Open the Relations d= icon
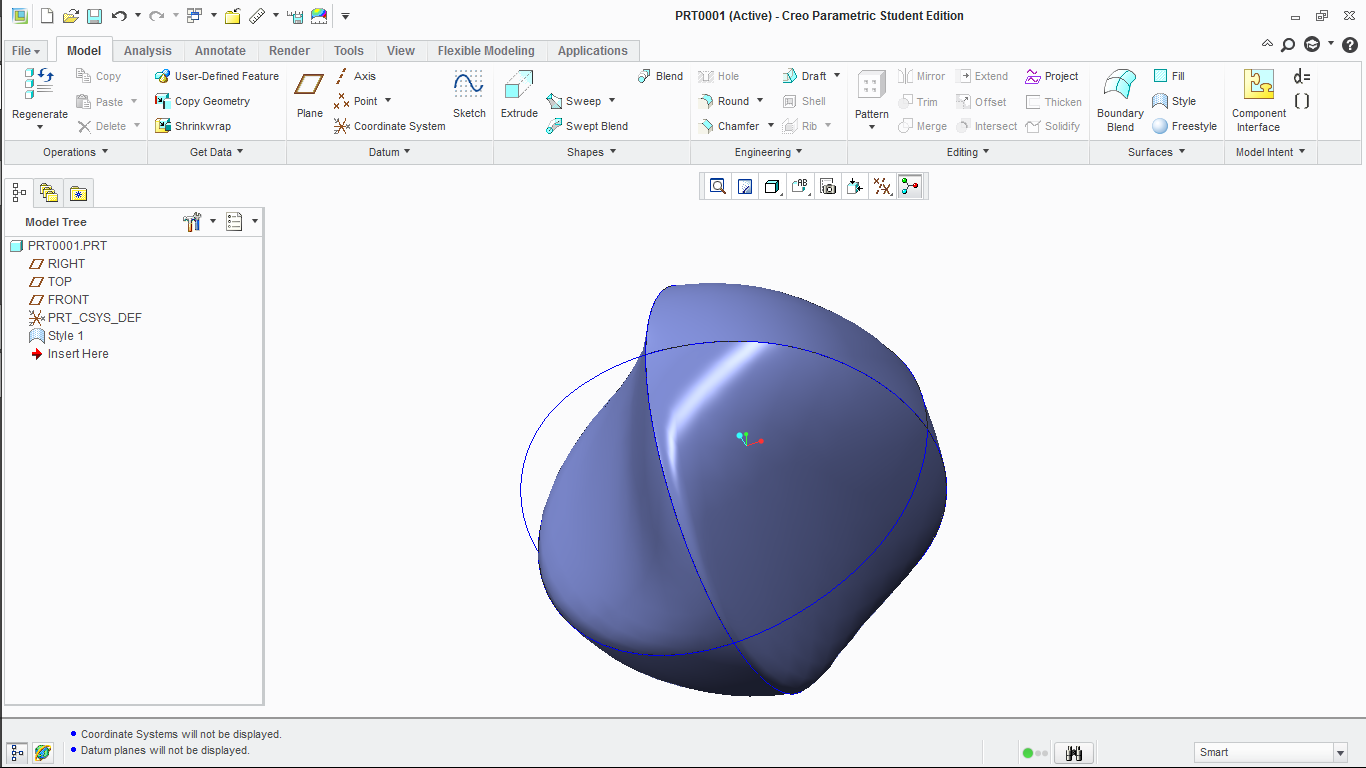Image resolution: width=1366 pixels, height=768 pixels. pos(1302,77)
